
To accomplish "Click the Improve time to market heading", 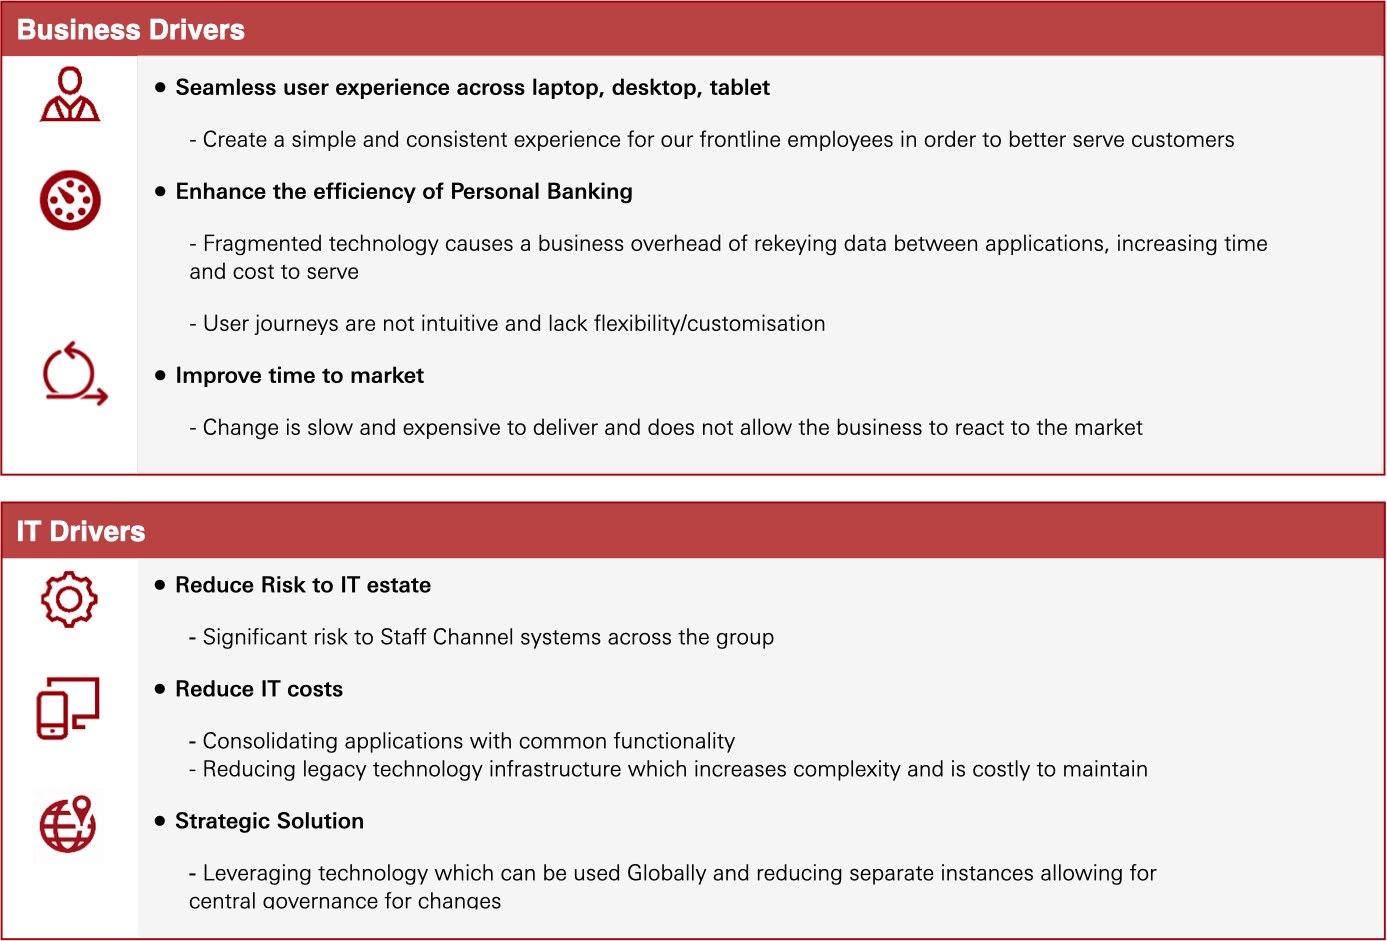I will [300, 376].
